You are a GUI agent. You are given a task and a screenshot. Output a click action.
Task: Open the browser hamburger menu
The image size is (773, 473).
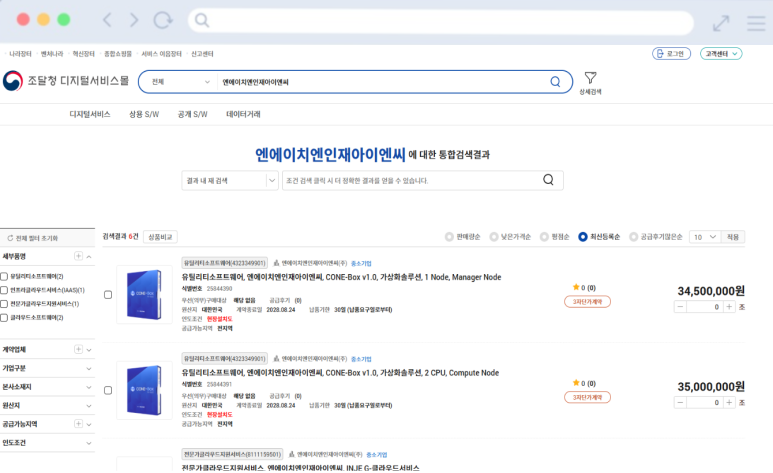click(x=756, y=23)
